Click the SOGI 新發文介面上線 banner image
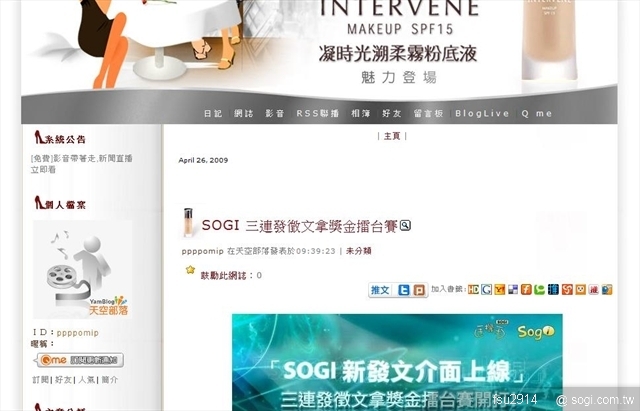Screen dimensions: 640x411 [397, 362]
